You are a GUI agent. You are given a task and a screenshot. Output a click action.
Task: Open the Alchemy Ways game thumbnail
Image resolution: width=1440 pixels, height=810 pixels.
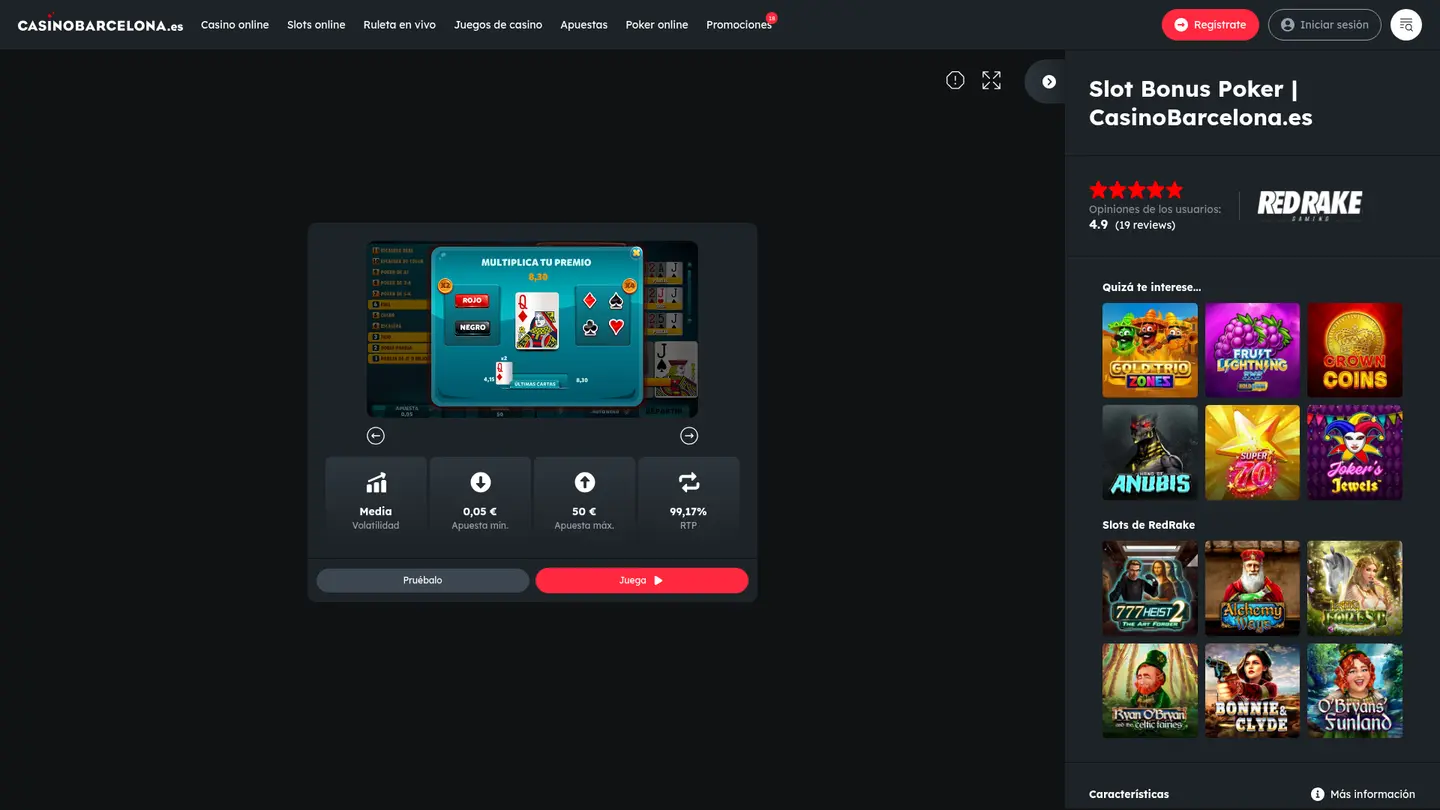(x=1252, y=588)
